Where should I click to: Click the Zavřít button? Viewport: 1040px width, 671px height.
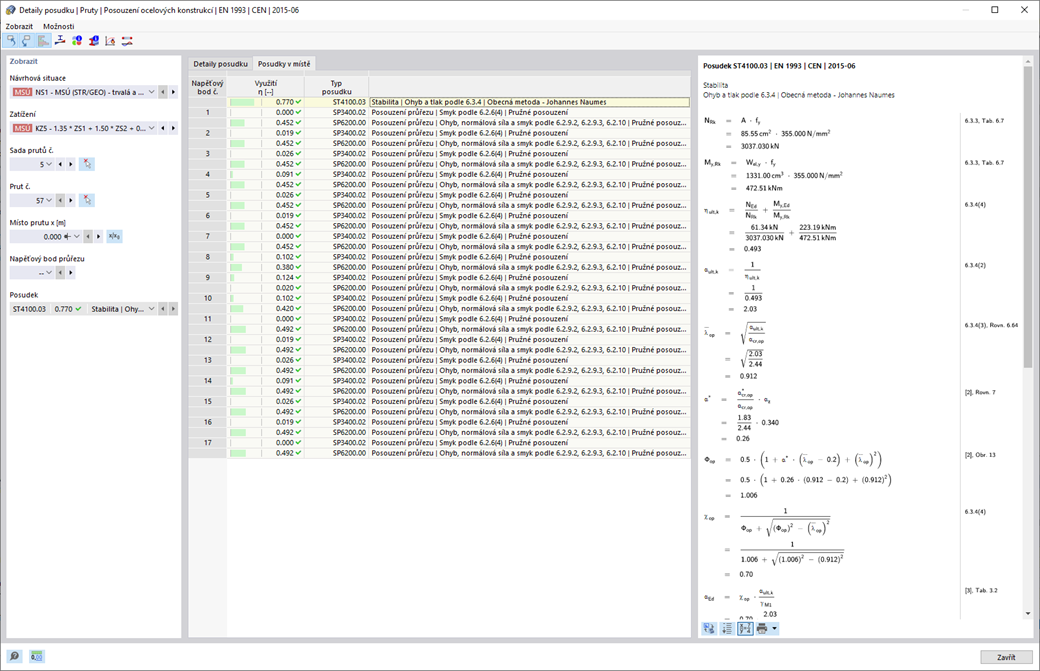pyautogui.click(x=1006, y=657)
